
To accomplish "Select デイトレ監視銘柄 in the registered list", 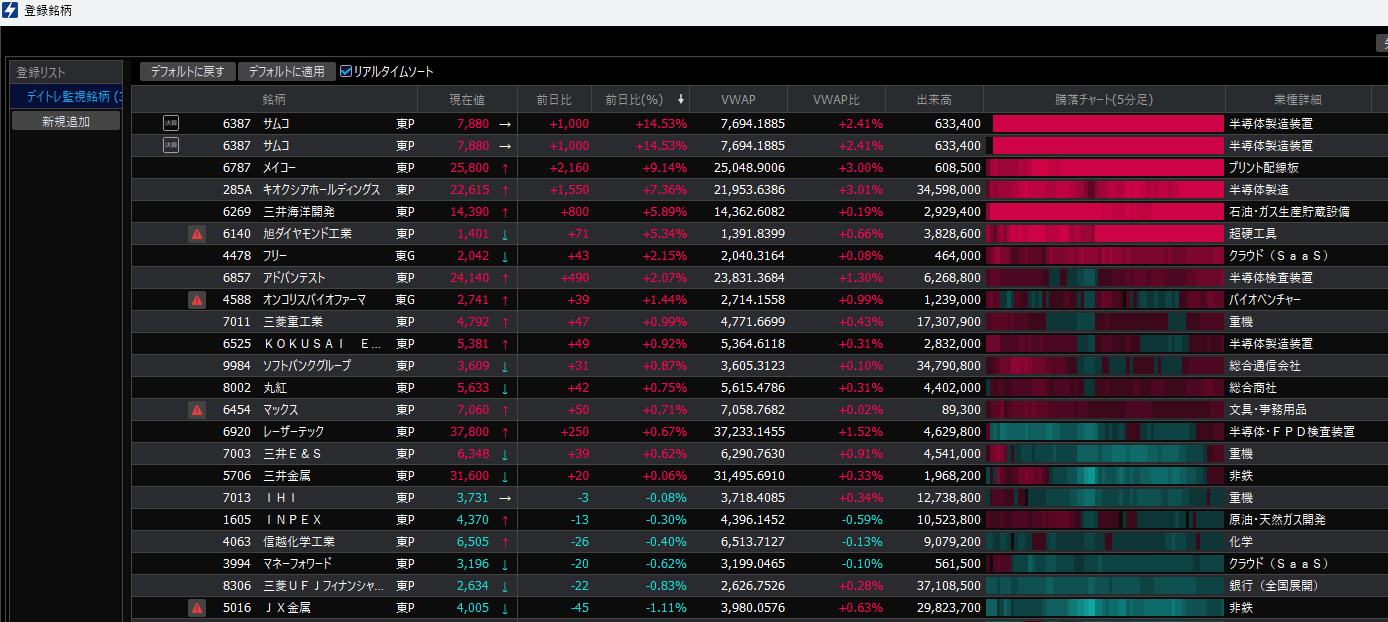I will 68,96.
